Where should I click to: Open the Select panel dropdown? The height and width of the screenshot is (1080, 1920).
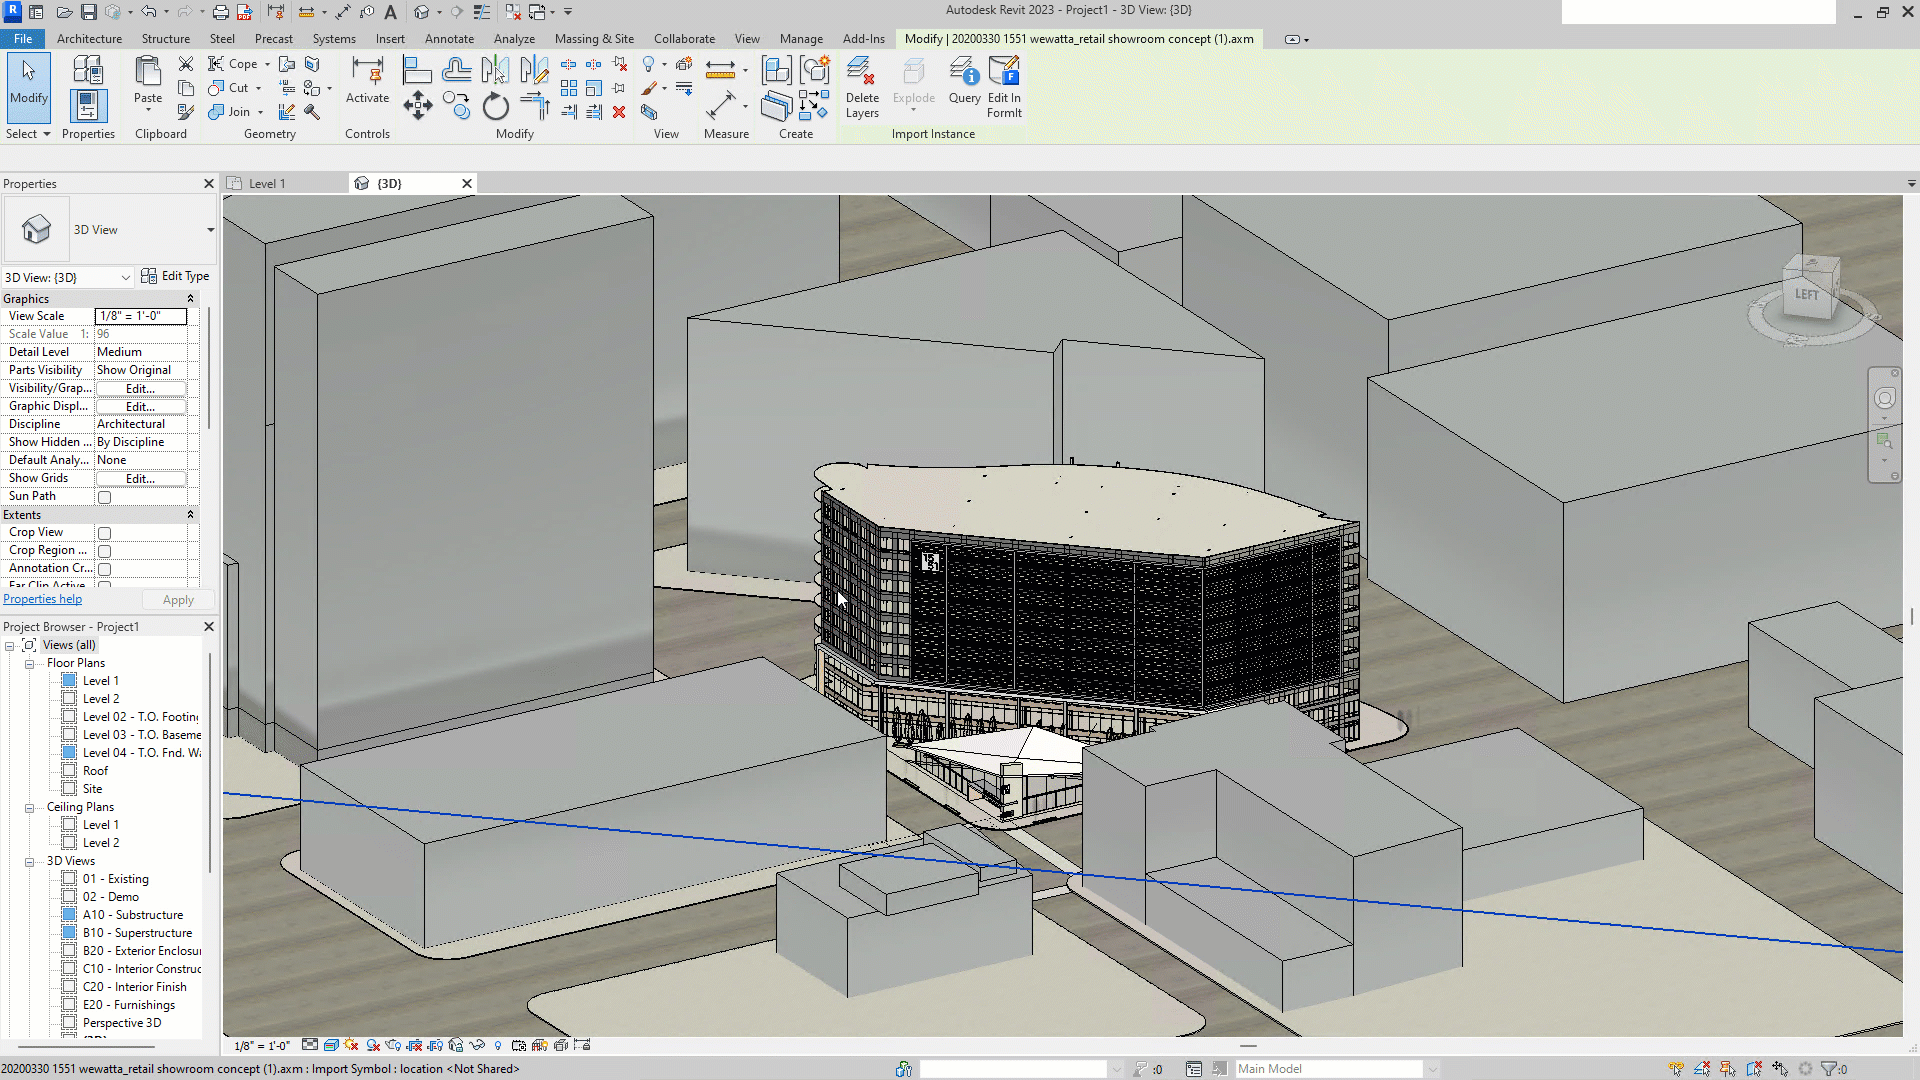click(x=28, y=134)
